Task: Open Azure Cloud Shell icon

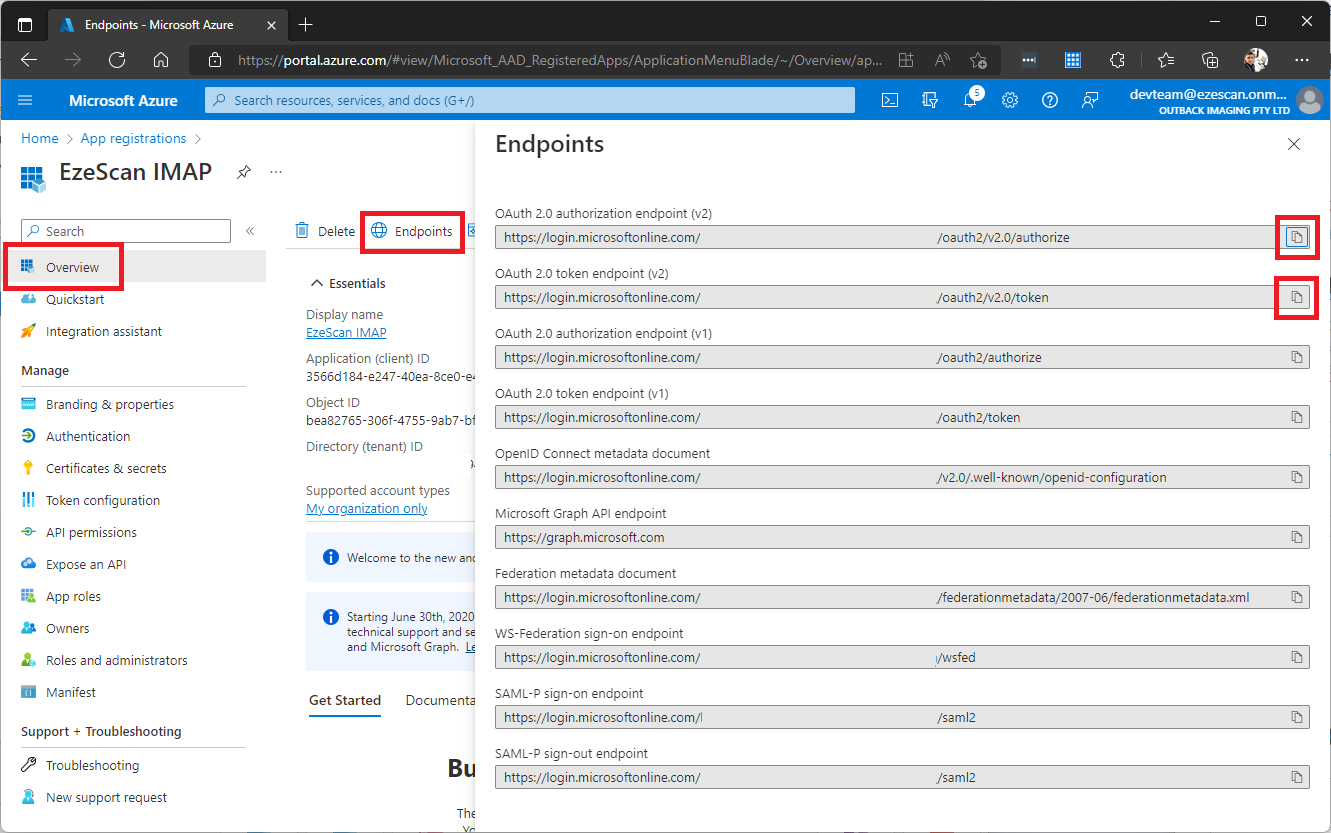Action: coord(889,100)
